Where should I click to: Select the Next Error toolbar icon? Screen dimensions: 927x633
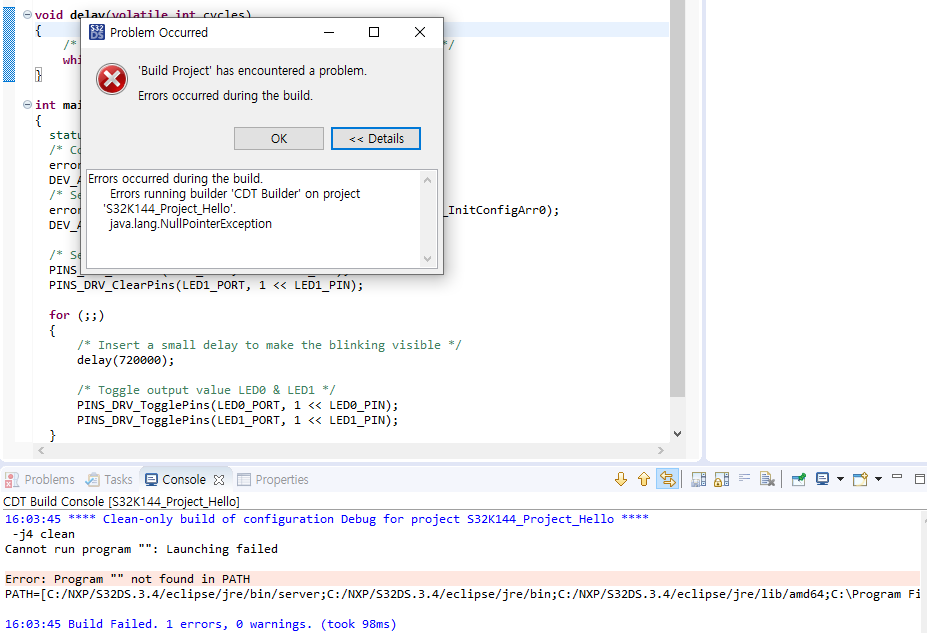coord(621,480)
